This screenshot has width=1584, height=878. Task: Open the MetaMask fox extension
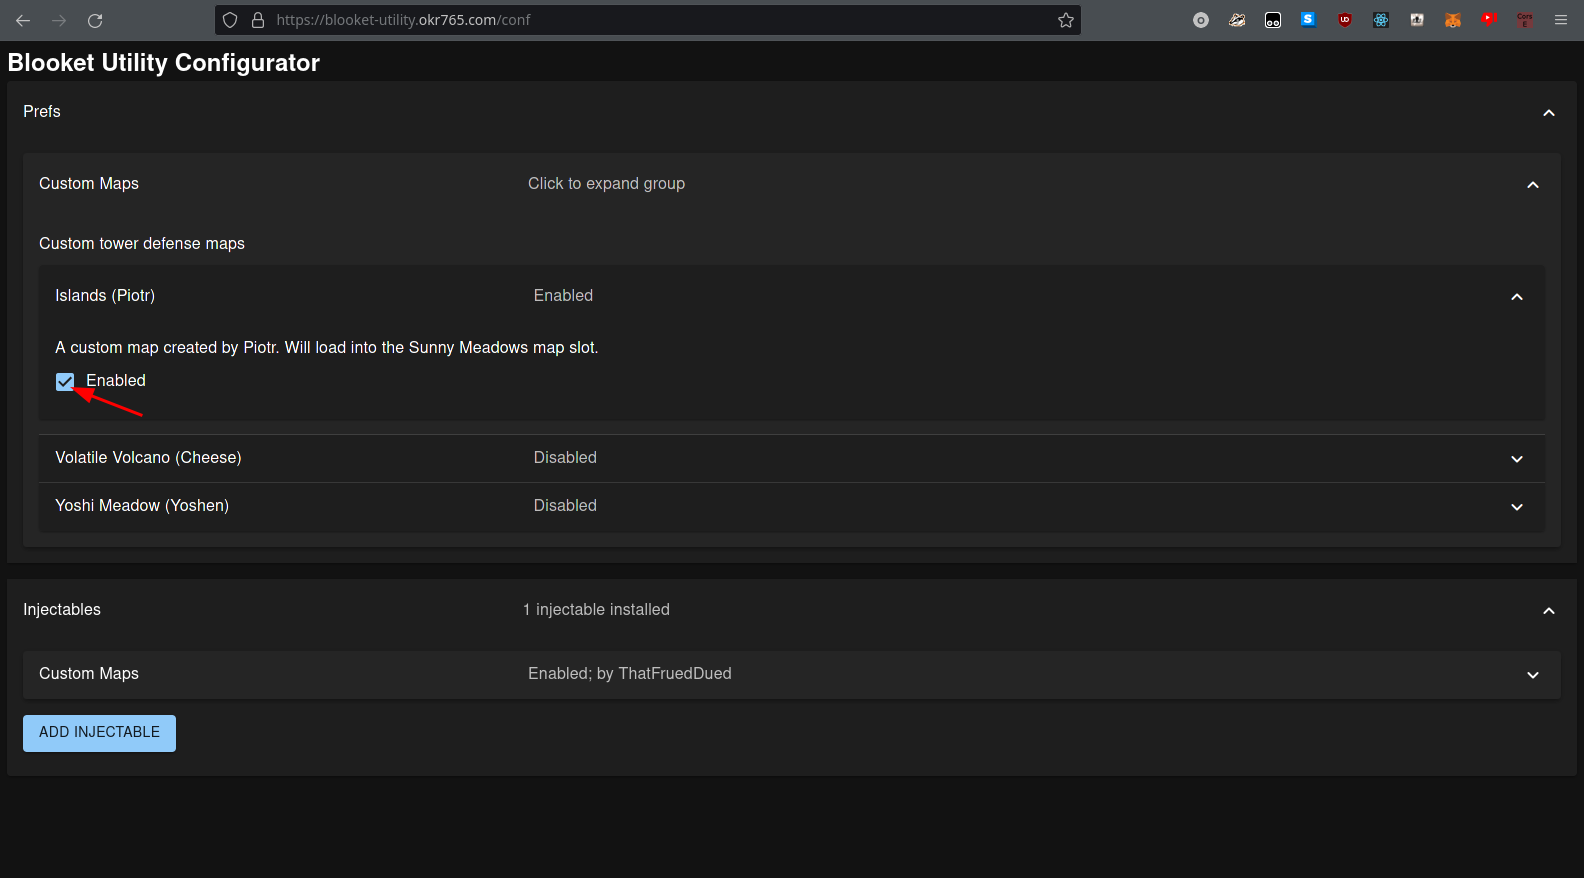point(1453,20)
